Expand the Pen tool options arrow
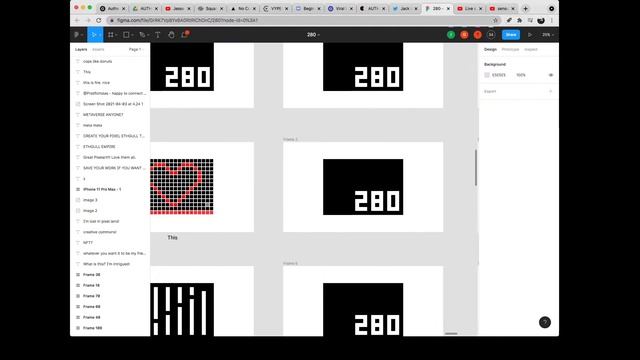The height and width of the screenshot is (360, 640). [148, 35]
